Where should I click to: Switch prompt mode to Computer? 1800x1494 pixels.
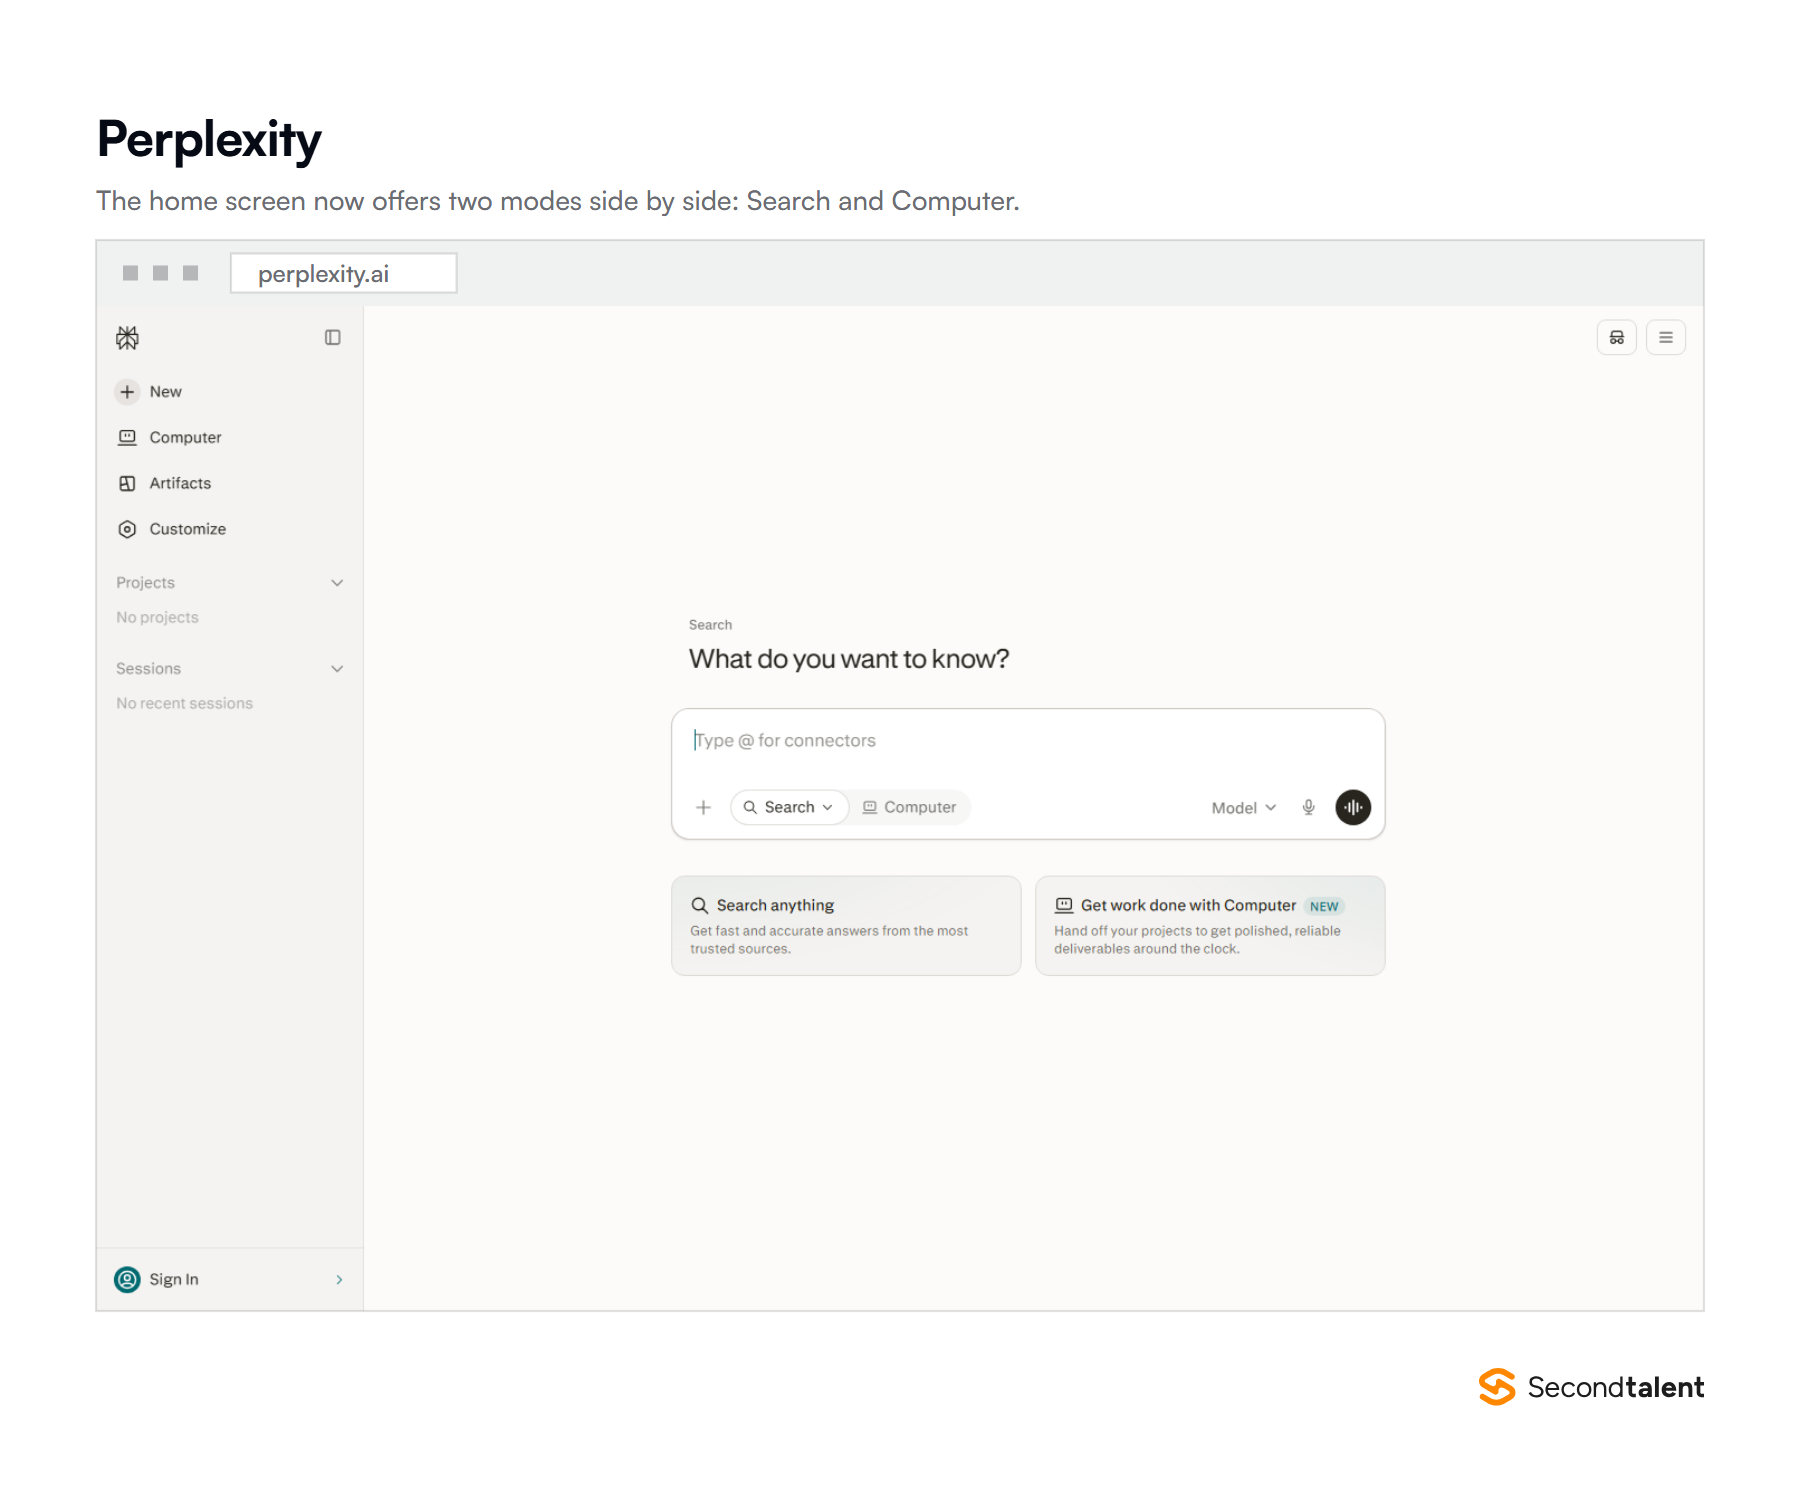[909, 807]
